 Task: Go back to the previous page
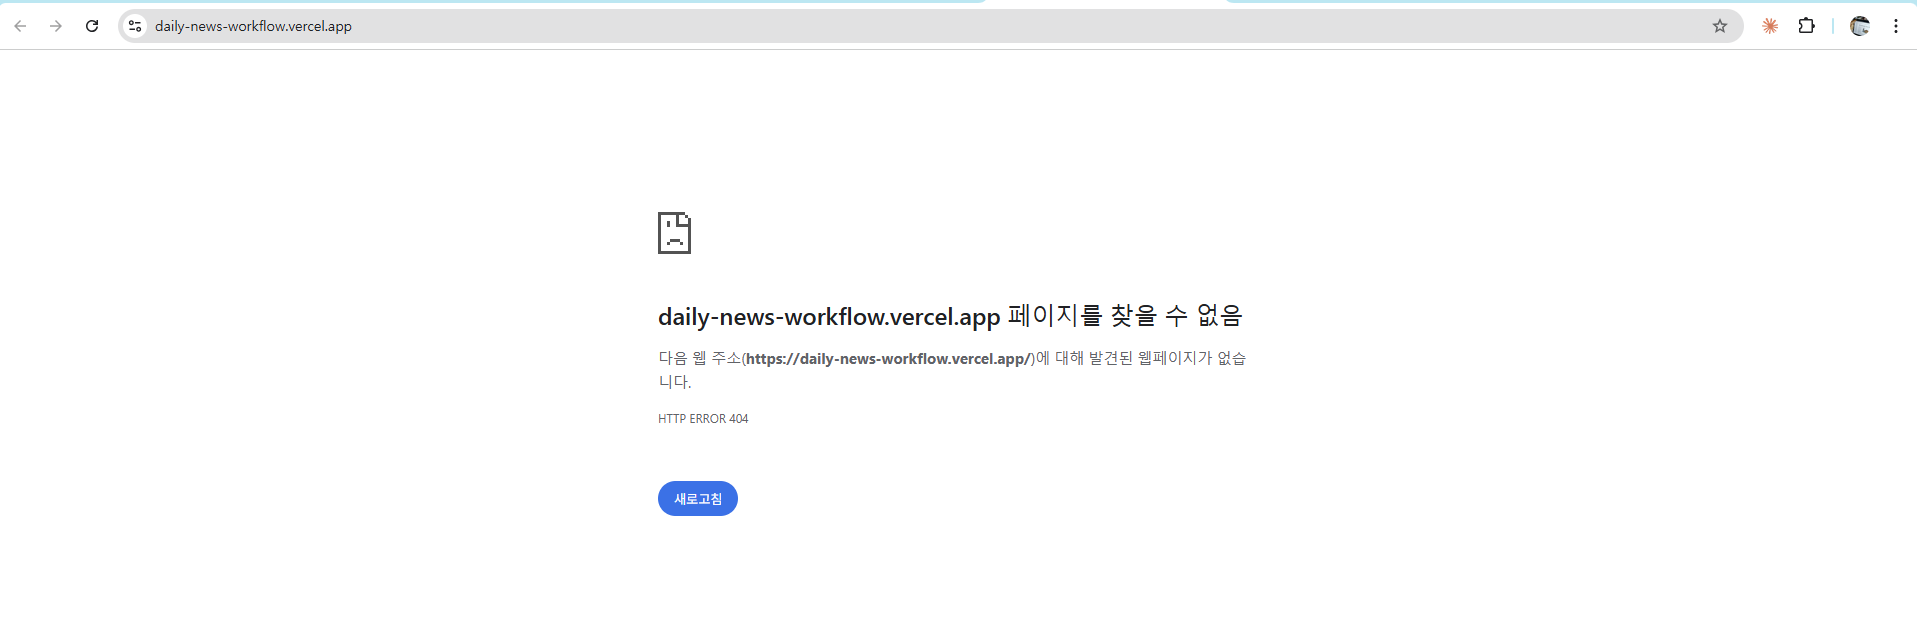click(20, 26)
